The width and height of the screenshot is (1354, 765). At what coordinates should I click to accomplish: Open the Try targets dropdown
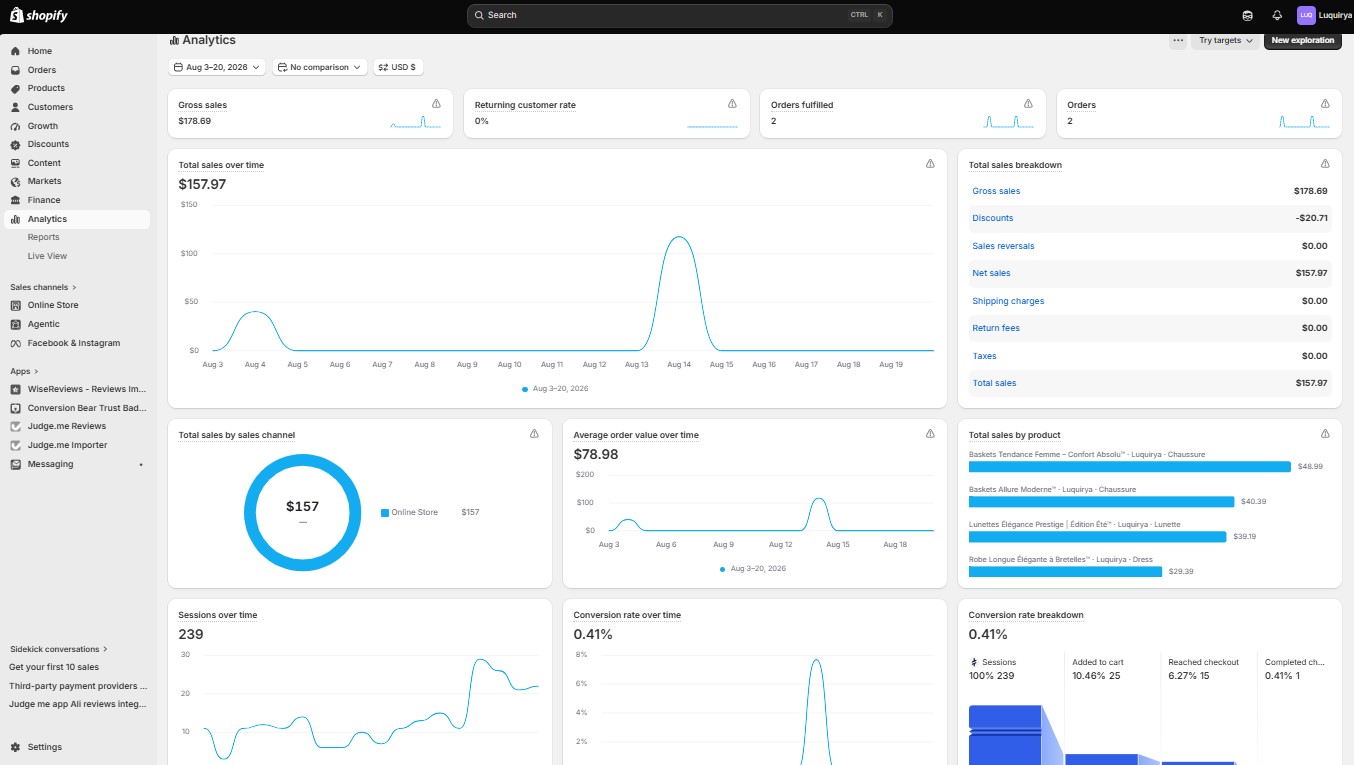tap(1225, 41)
